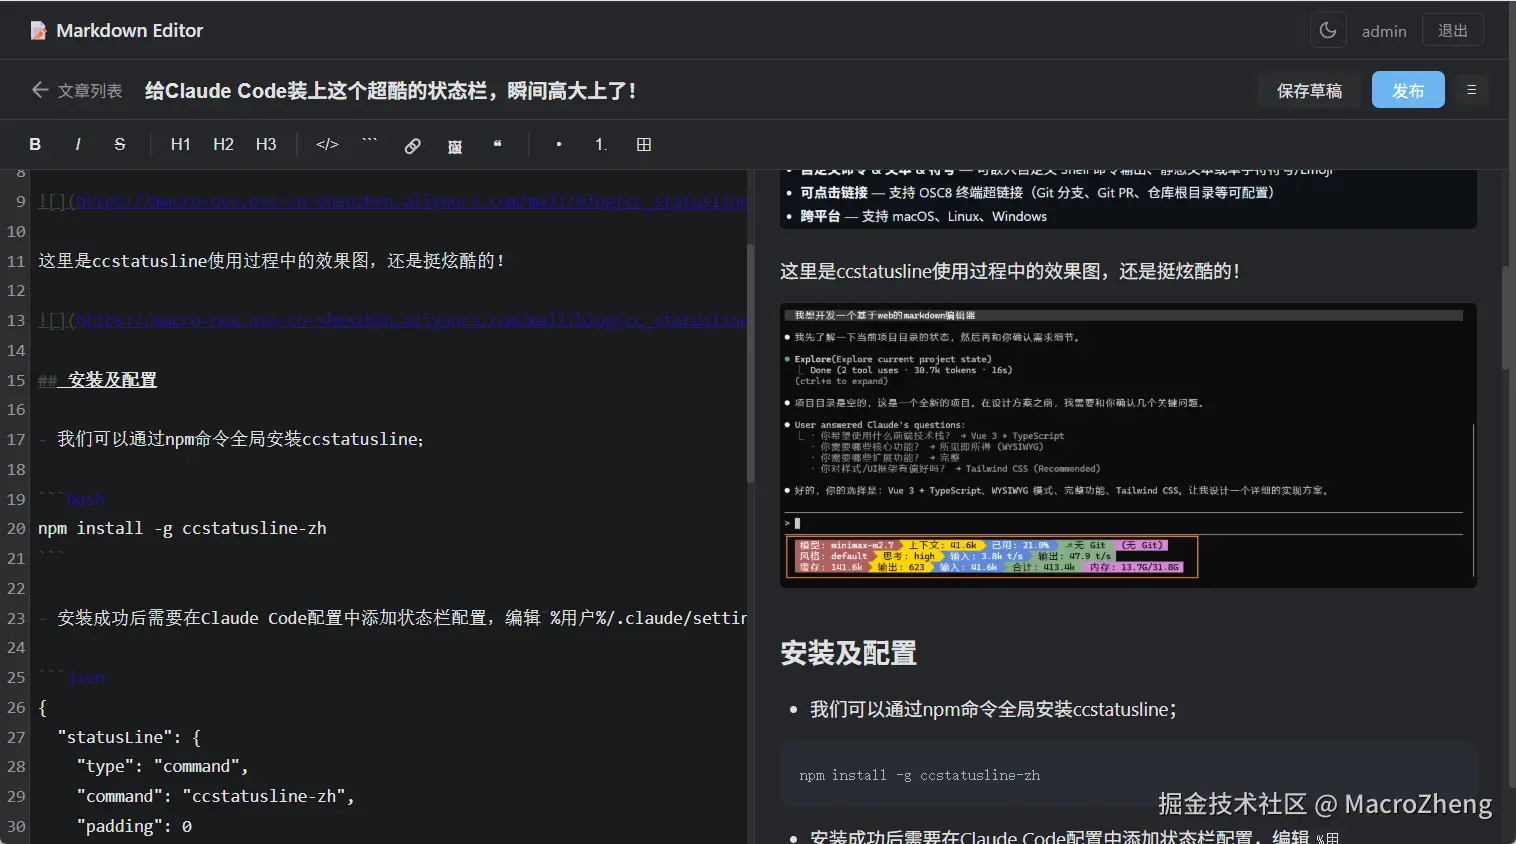Click the 跨平台 bullet in the preview
This screenshot has height=844, width=1516.
point(924,216)
